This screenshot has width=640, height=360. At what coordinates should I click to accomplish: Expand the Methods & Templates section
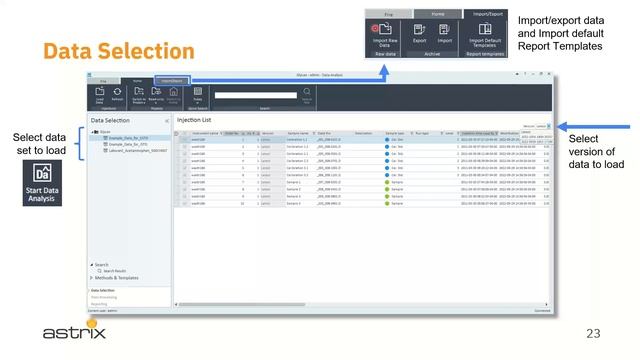[92, 278]
